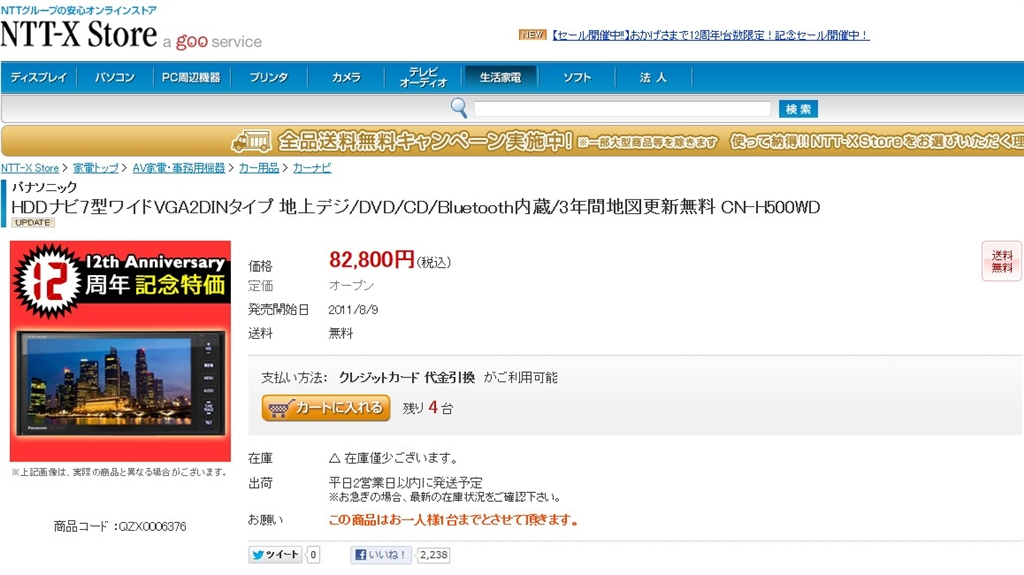The image size is (1024, 575).
Task: Click the Twitter ツイート button
Action: [275, 555]
